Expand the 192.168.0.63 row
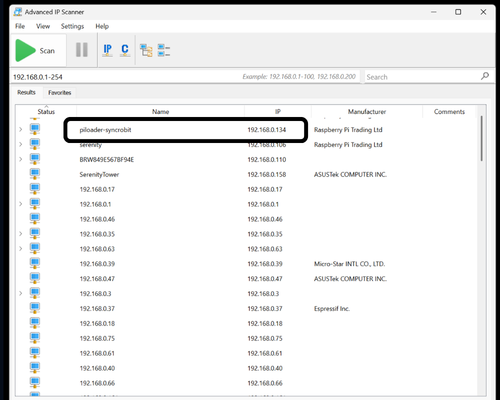Screen dimensions: 500x400 pos(21,249)
